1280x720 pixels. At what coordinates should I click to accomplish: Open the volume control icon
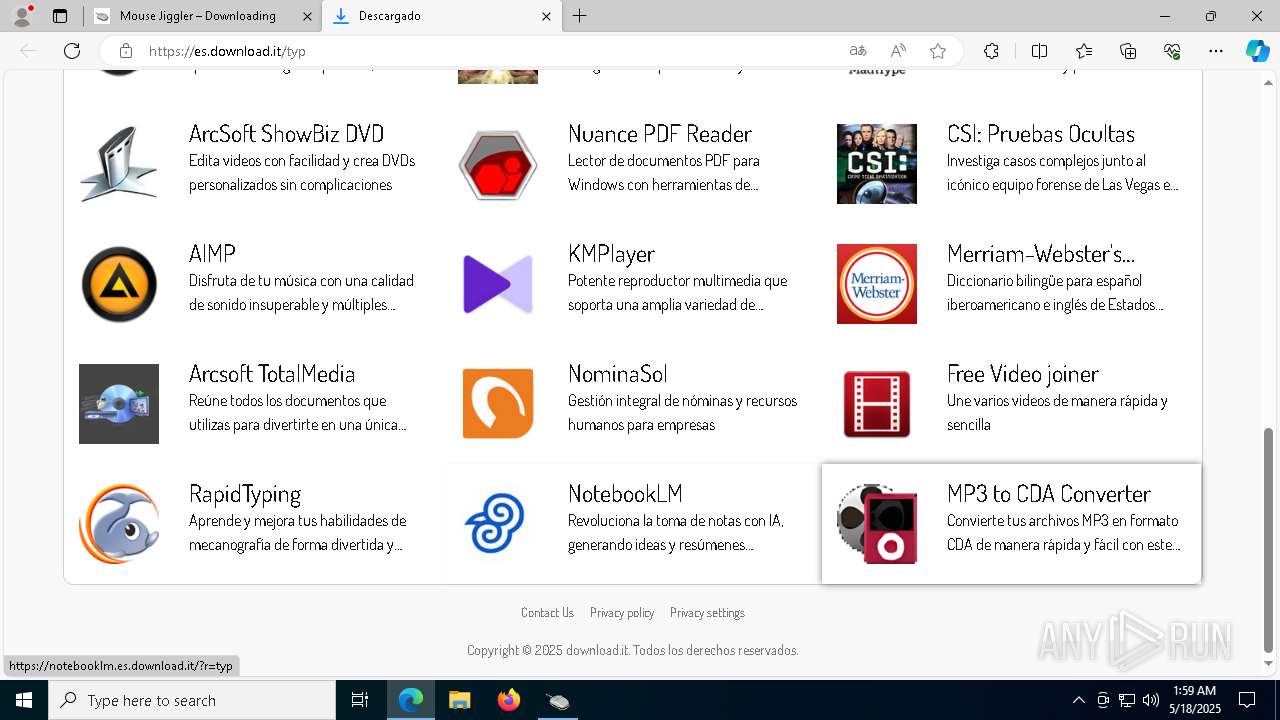click(1151, 700)
